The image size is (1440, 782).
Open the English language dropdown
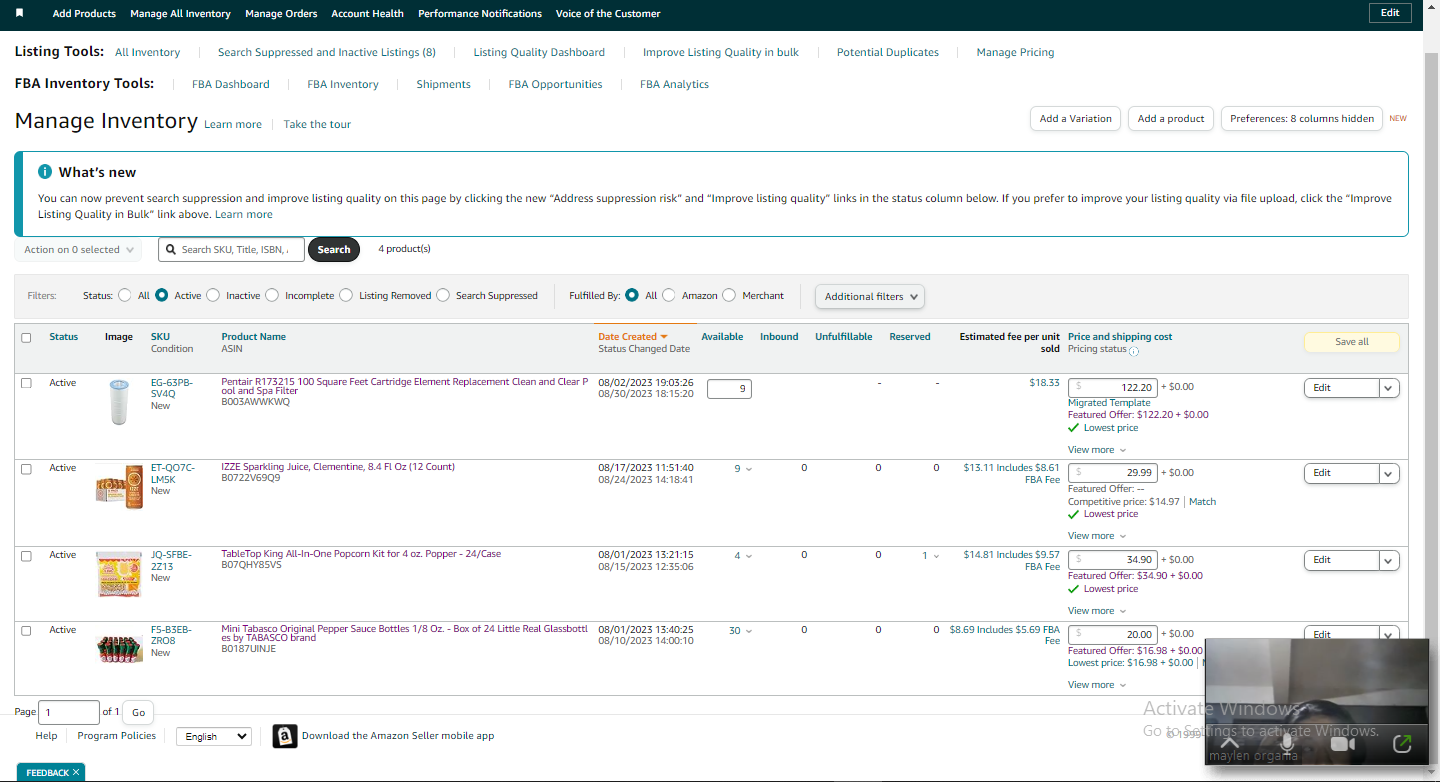(214, 736)
